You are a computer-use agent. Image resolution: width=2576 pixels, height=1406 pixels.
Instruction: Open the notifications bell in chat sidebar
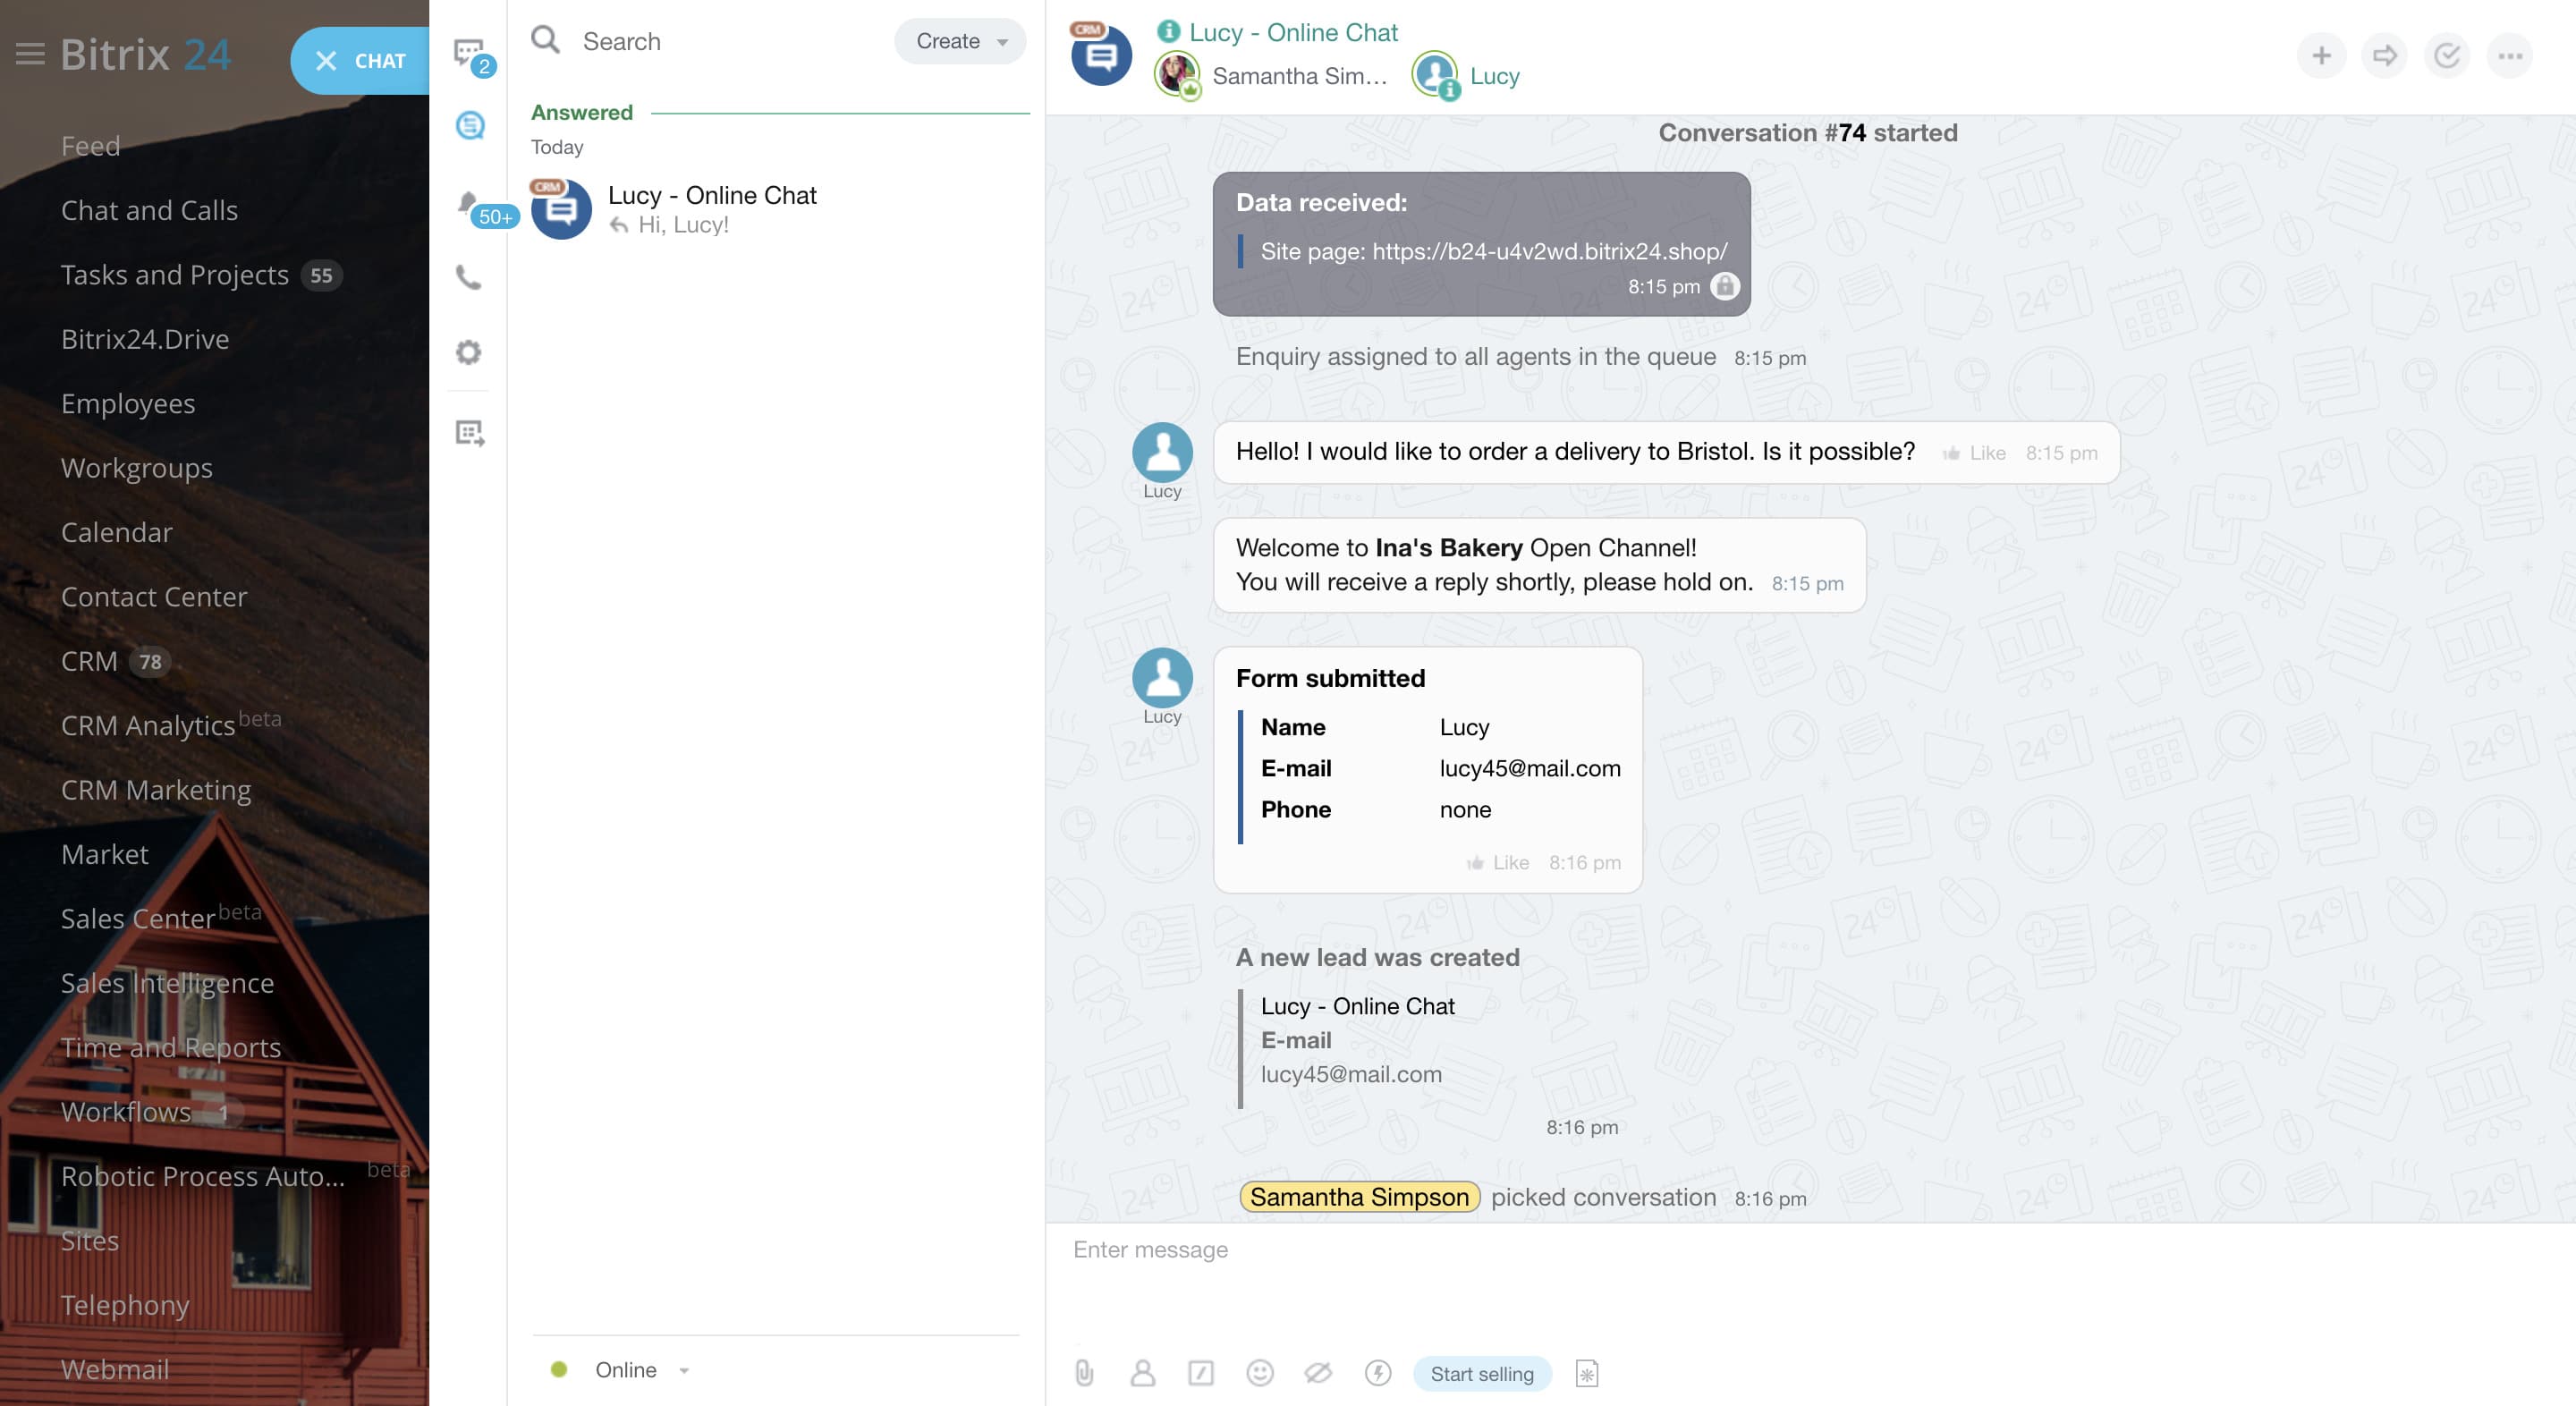468,204
